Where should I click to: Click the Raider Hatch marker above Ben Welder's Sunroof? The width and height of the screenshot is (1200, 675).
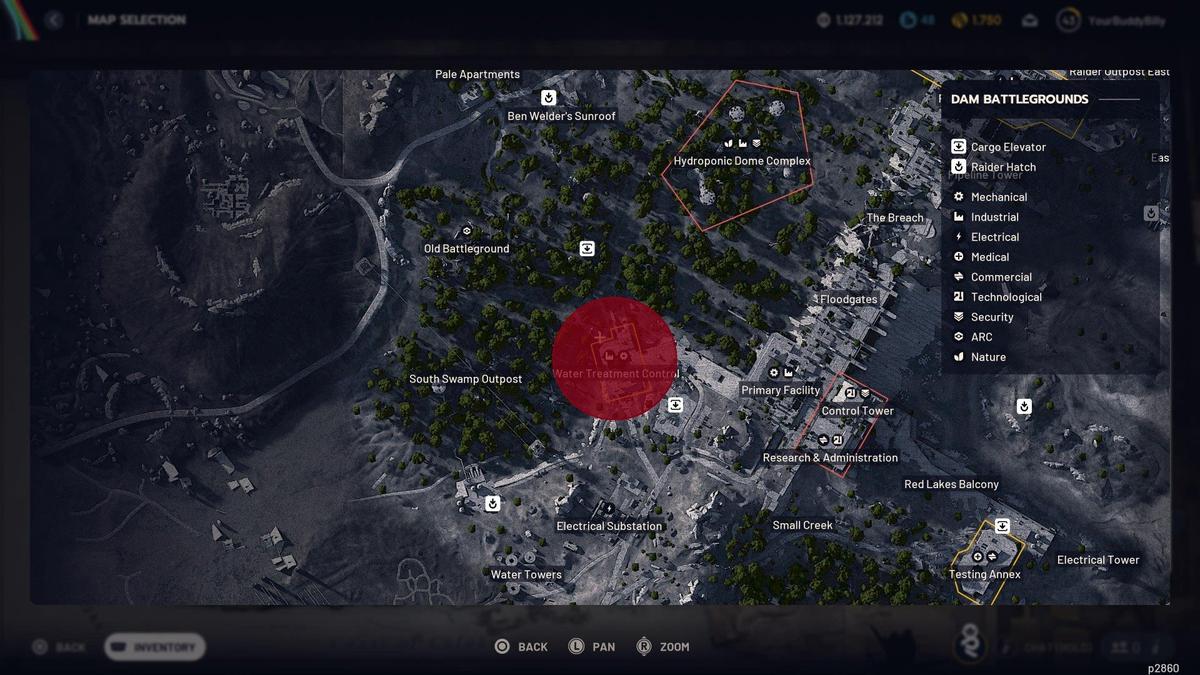[x=548, y=97]
